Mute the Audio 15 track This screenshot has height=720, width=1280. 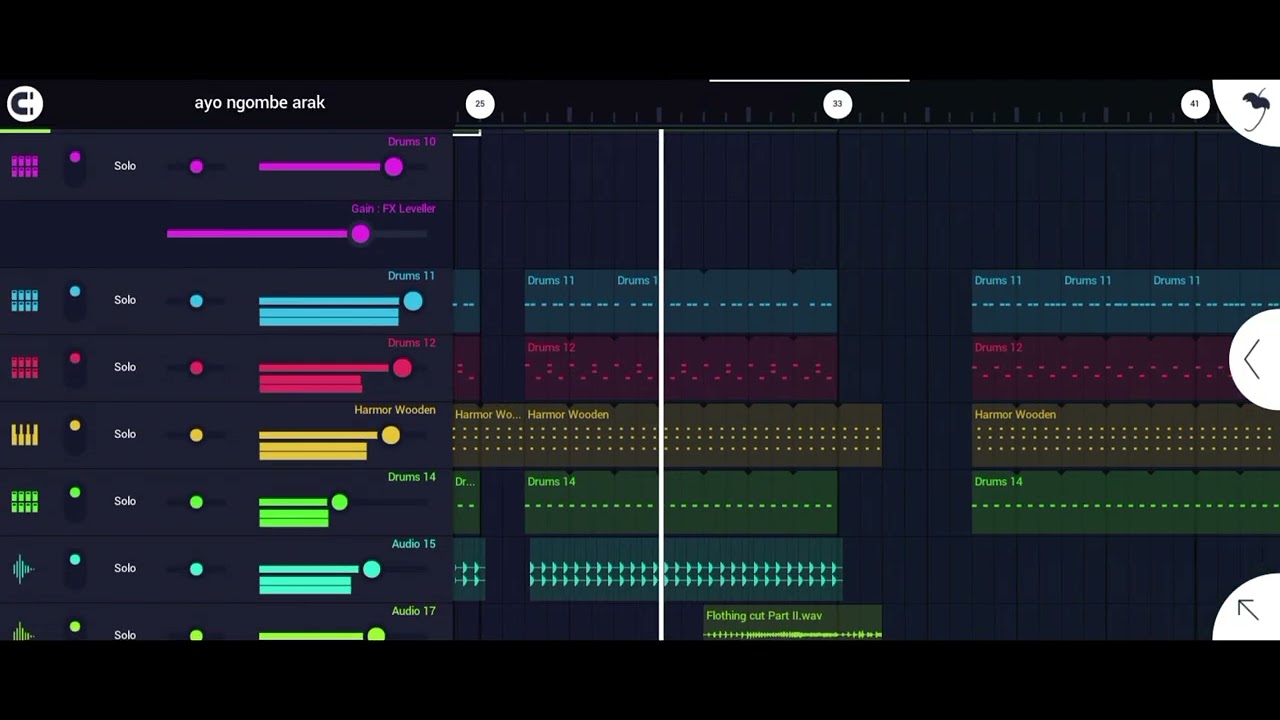pyautogui.click(x=75, y=568)
